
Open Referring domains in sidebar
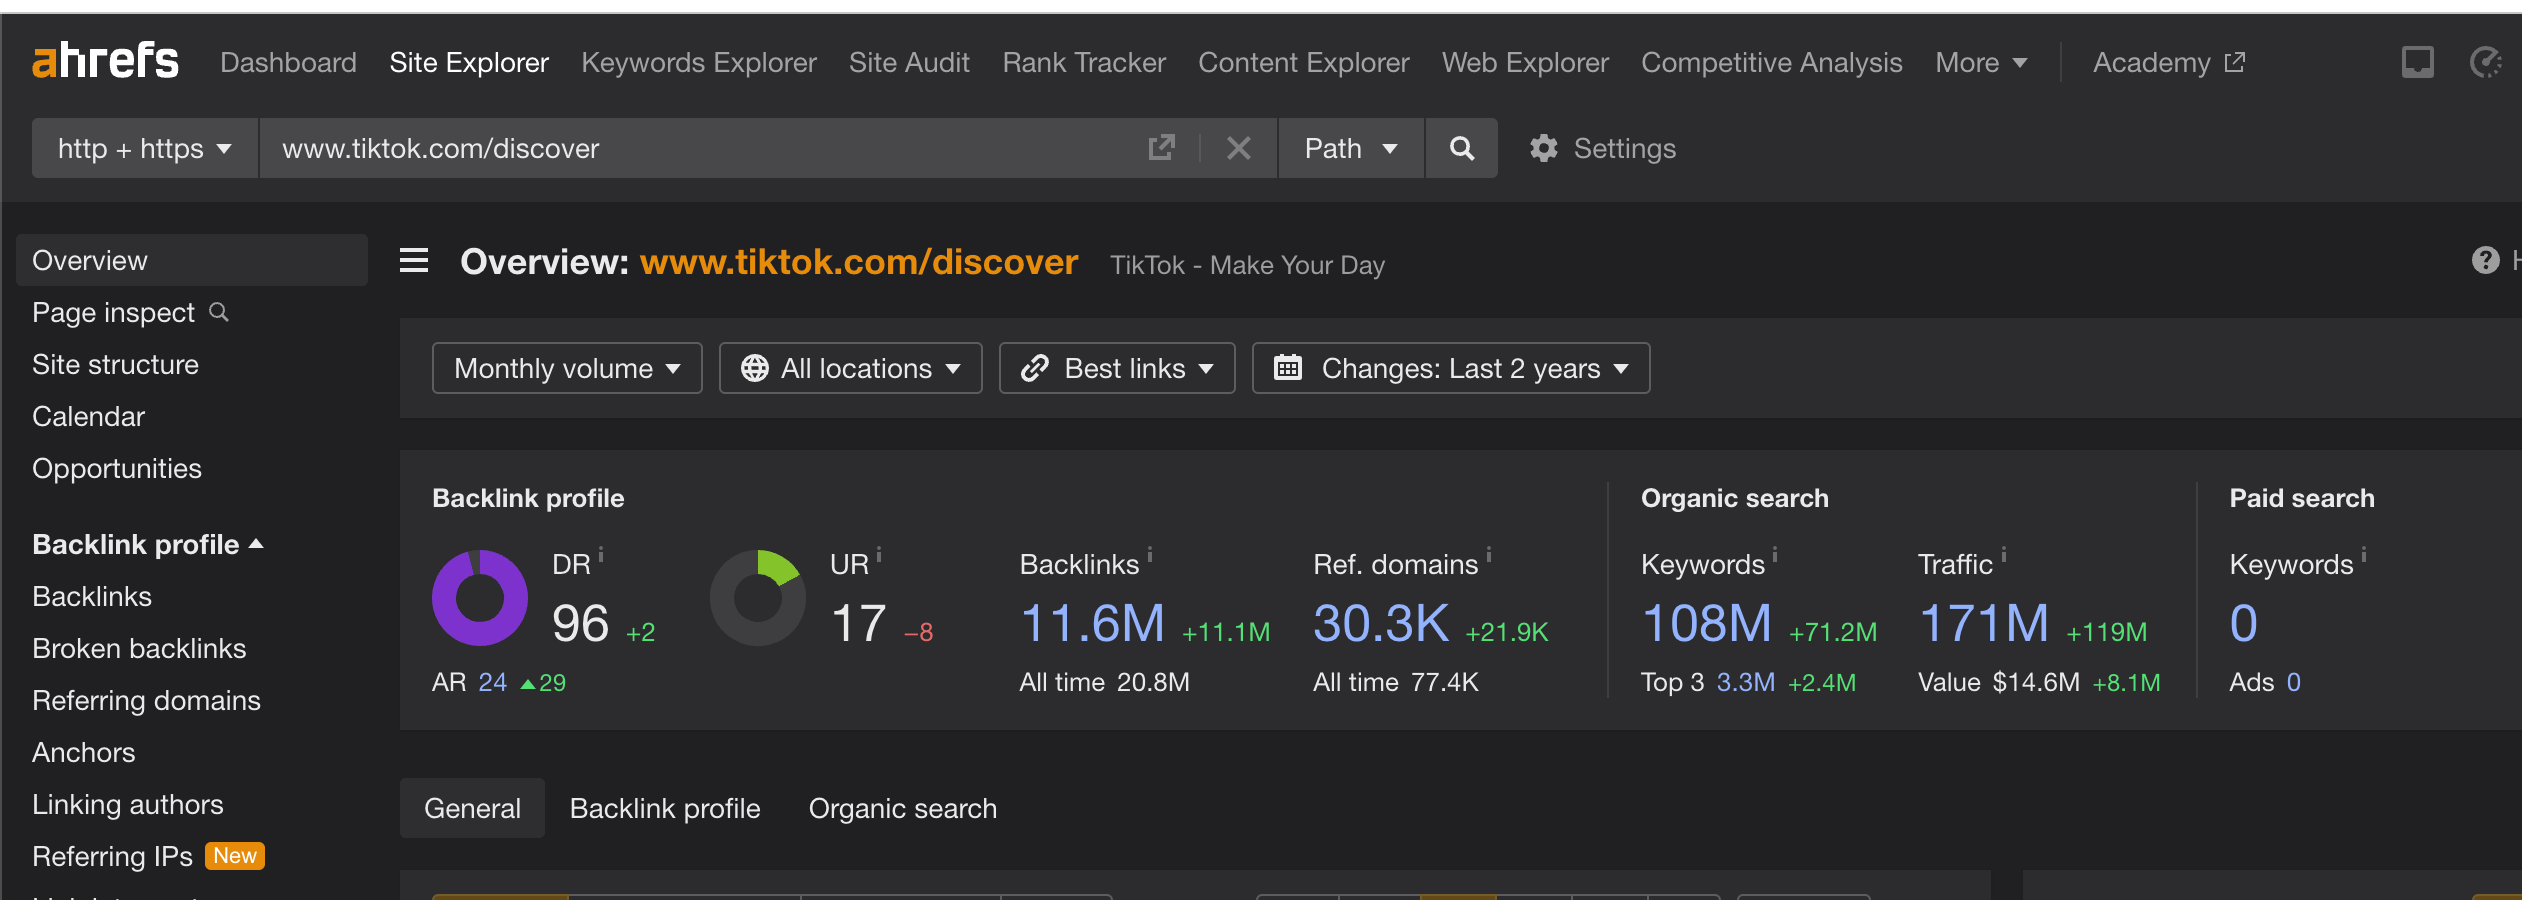(146, 700)
